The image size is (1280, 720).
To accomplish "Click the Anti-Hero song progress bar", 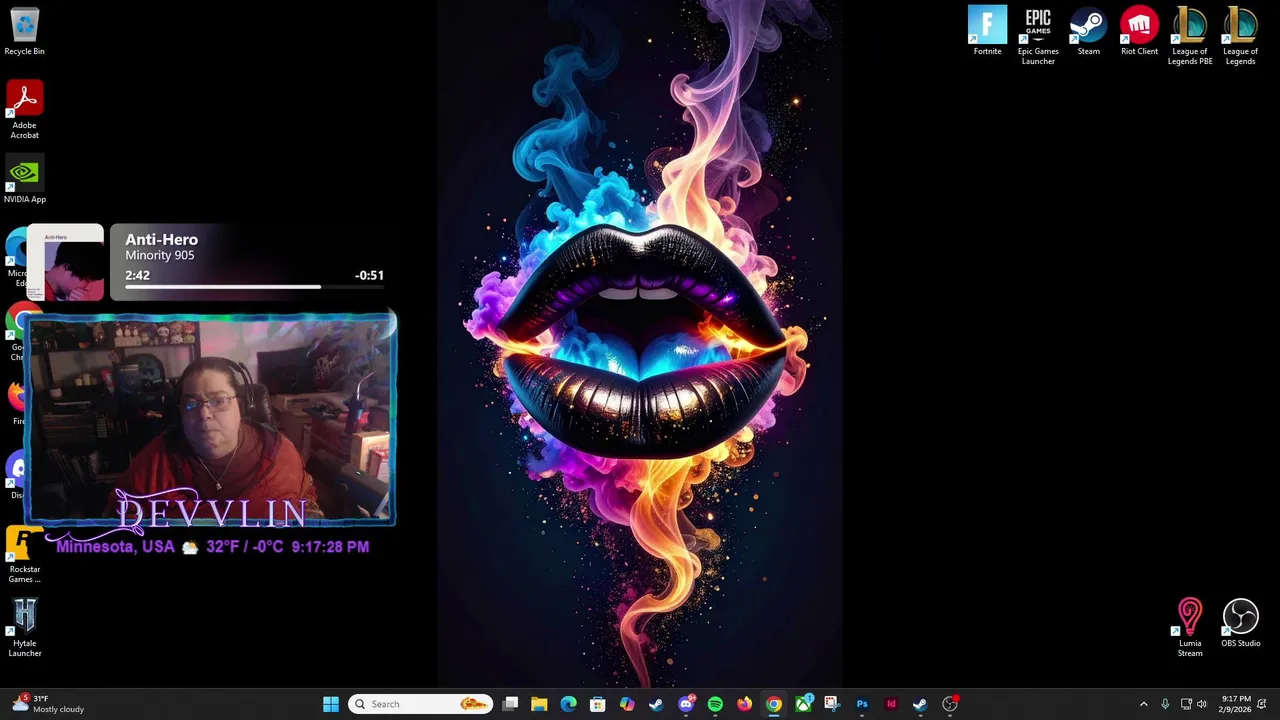I will pos(254,287).
